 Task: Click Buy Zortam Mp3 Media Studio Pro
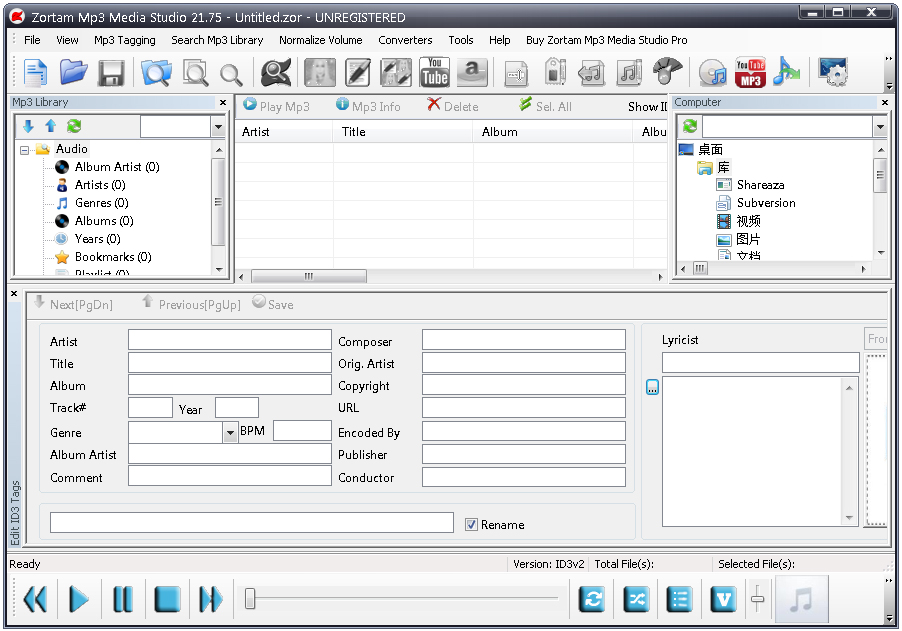click(606, 40)
